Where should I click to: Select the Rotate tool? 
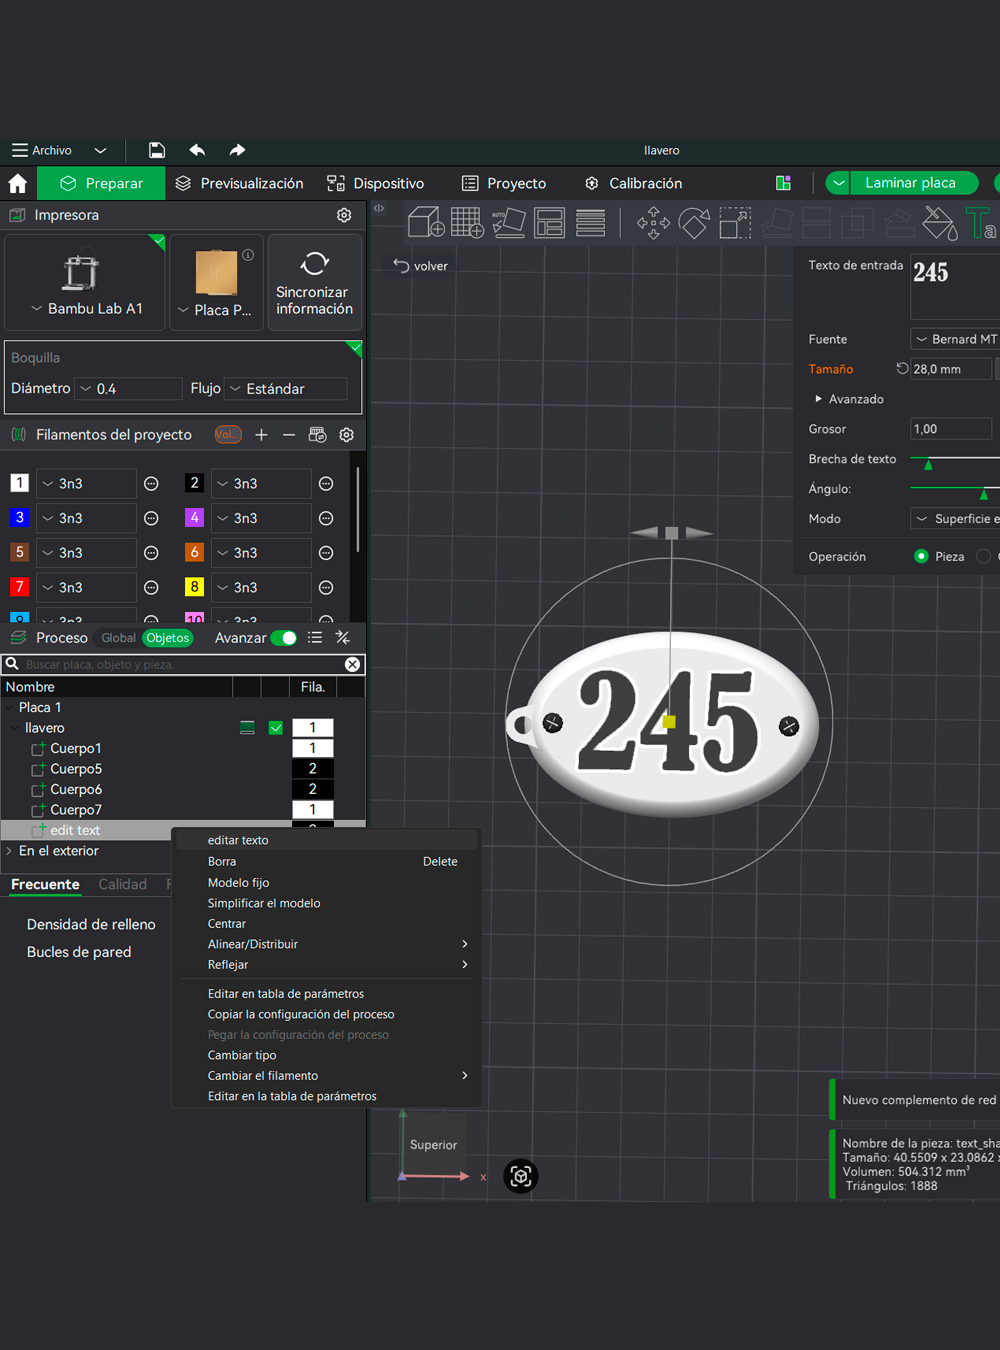click(694, 222)
